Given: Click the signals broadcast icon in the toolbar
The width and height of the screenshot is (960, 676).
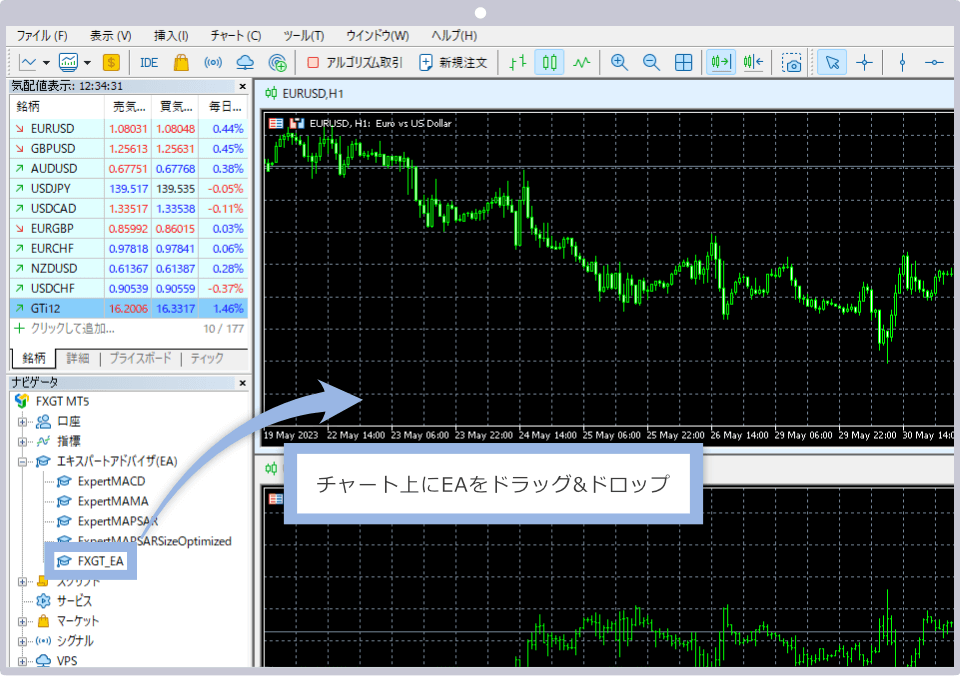Looking at the screenshot, I should (x=213, y=62).
